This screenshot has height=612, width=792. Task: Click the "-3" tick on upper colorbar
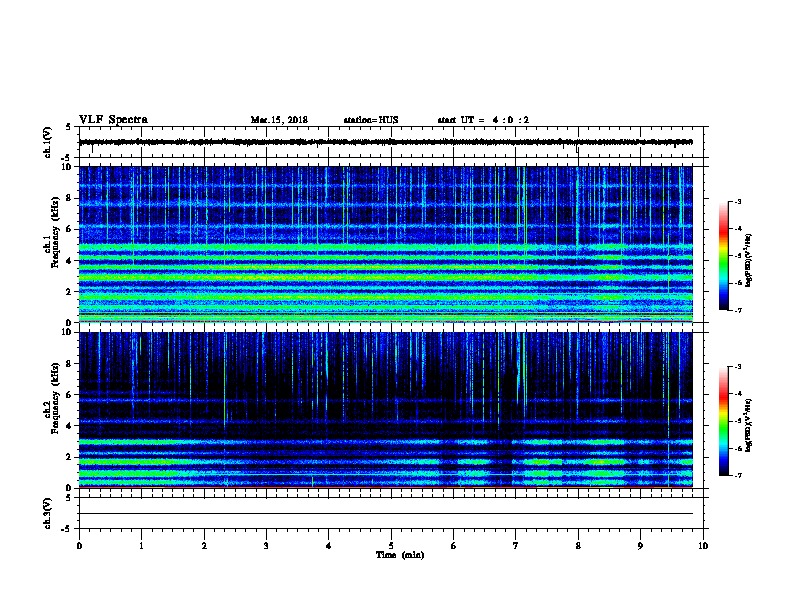click(738, 201)
